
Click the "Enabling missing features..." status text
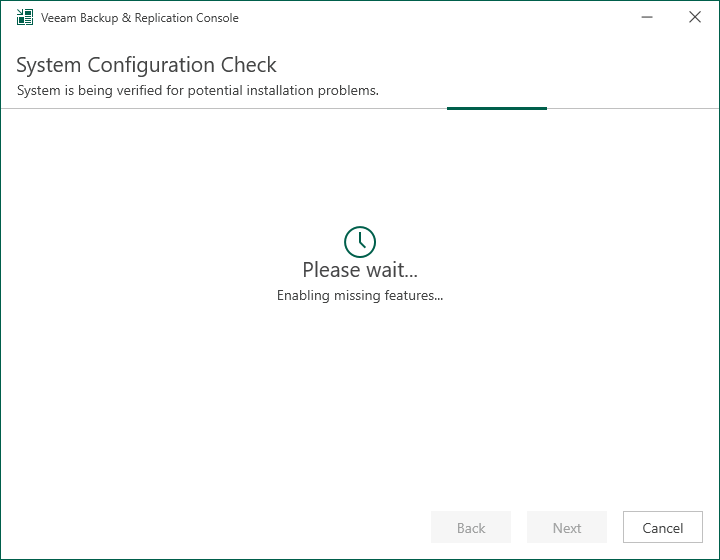360,296
